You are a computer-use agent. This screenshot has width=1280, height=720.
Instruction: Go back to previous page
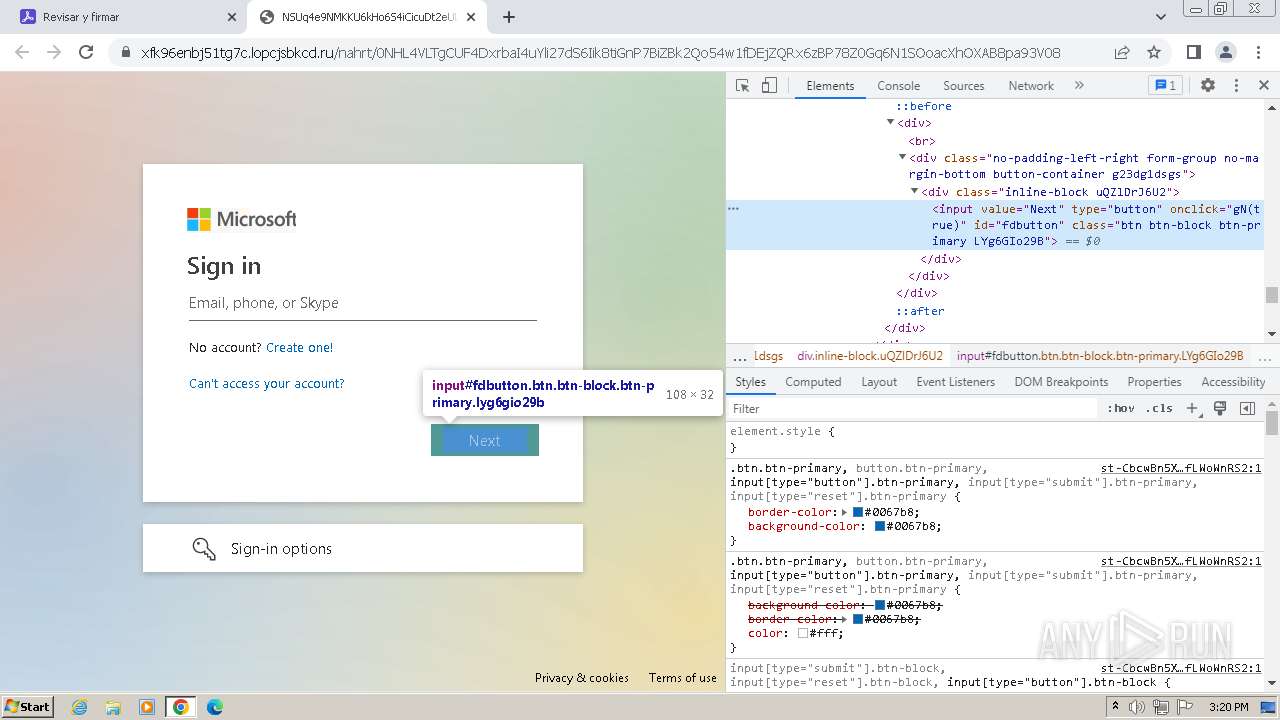pos(22,53)
